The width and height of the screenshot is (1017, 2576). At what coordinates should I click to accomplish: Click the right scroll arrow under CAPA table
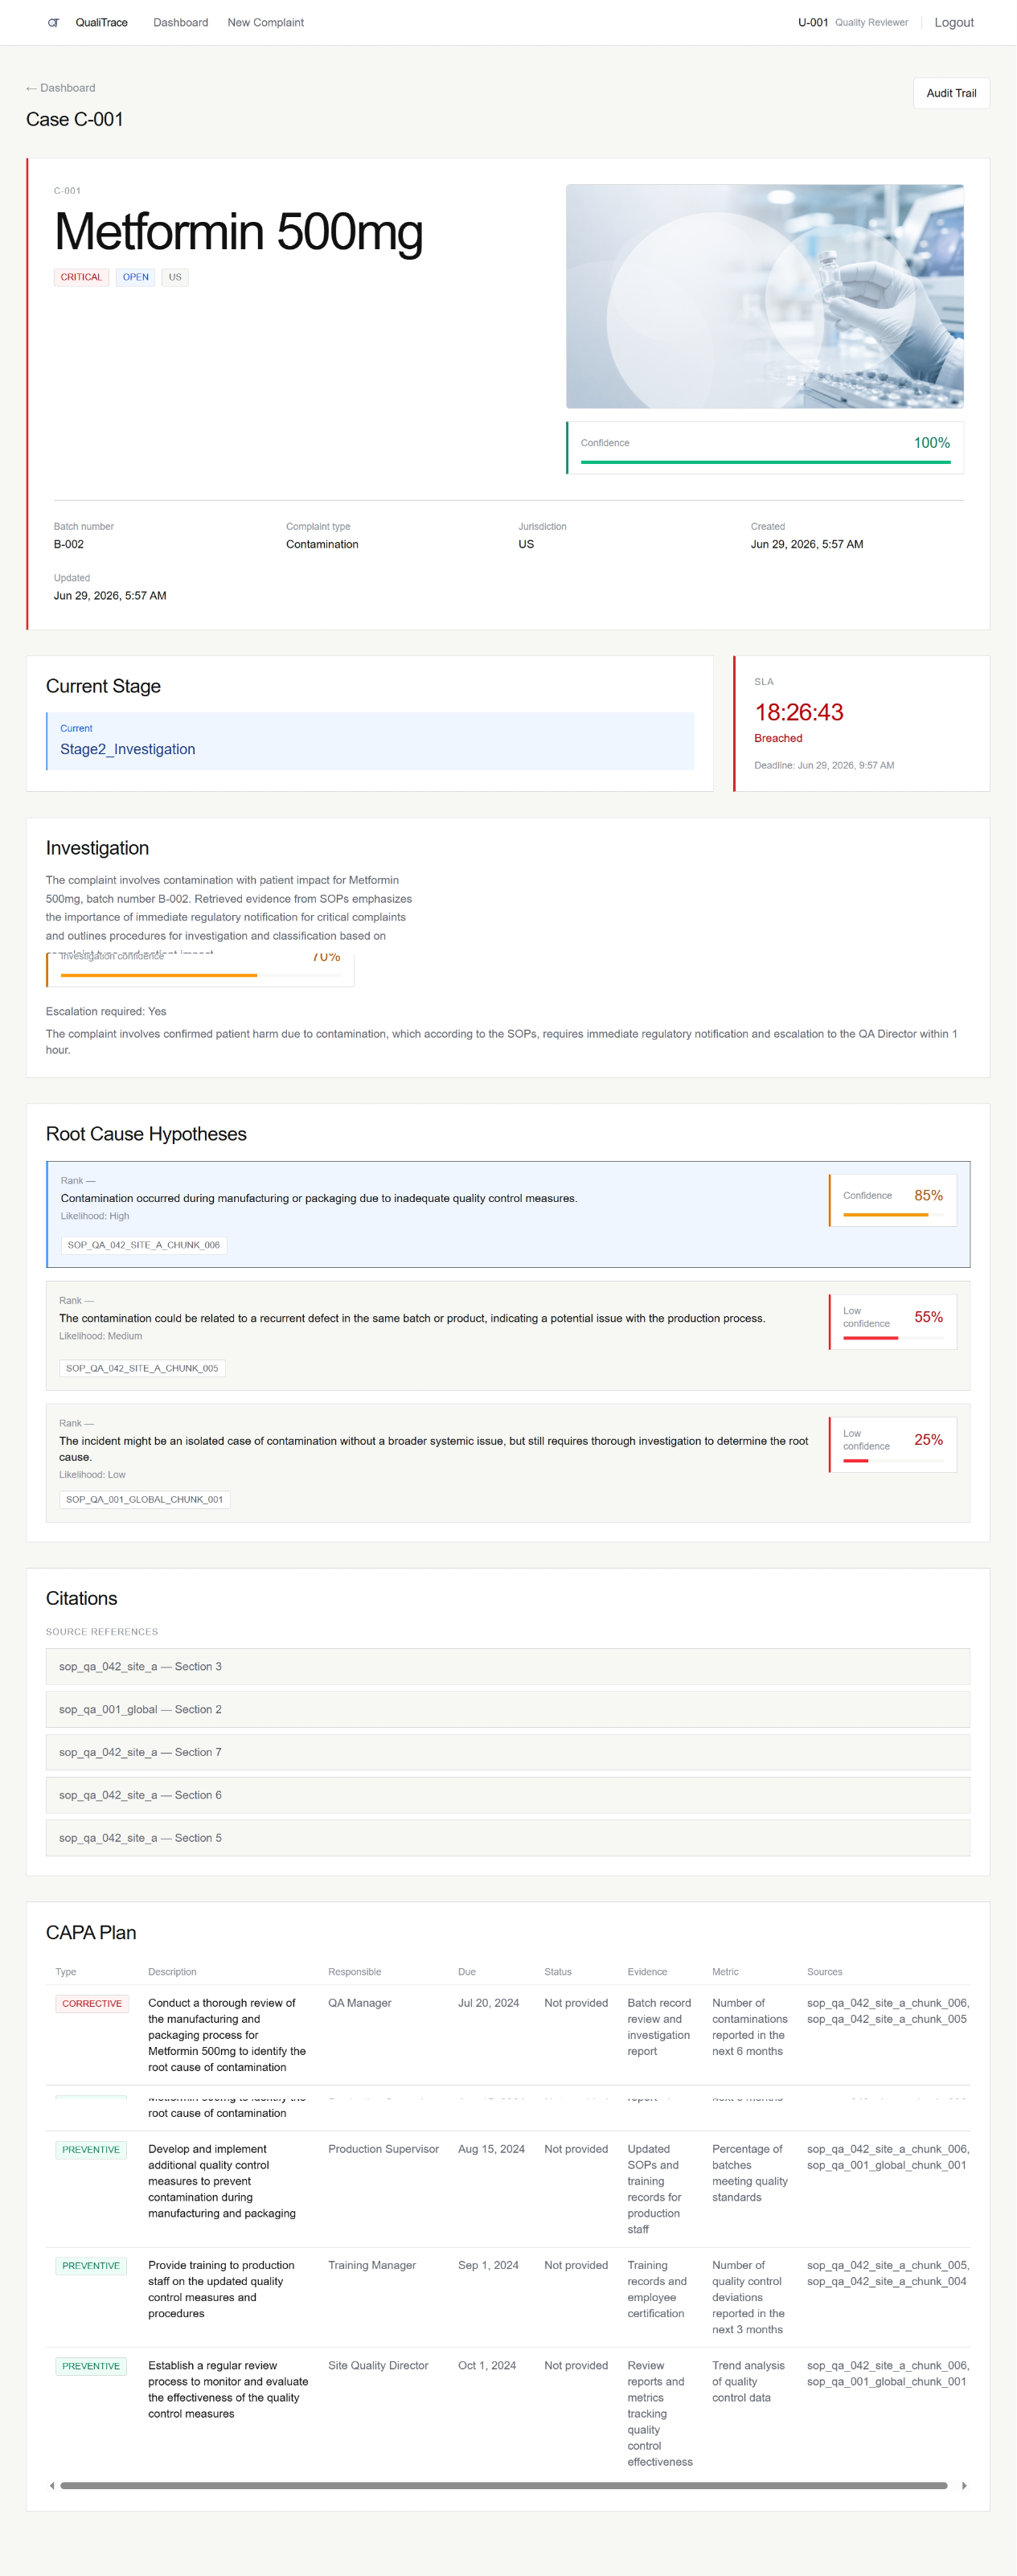(x=964, y=2485)
